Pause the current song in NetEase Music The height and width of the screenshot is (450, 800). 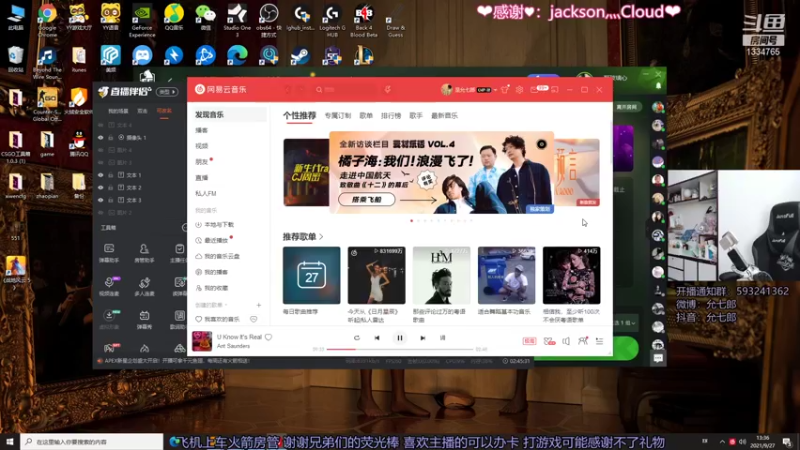coord(400,338)
